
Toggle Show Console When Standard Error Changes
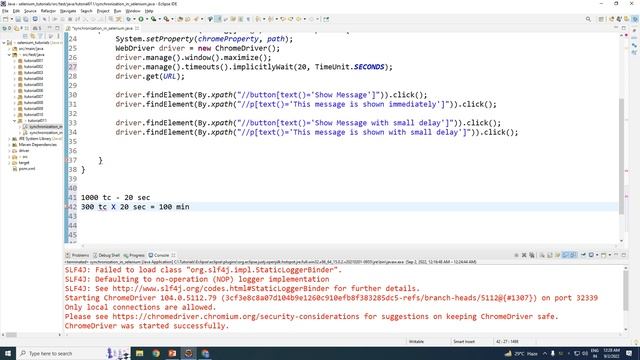click(x=573, y=255)
